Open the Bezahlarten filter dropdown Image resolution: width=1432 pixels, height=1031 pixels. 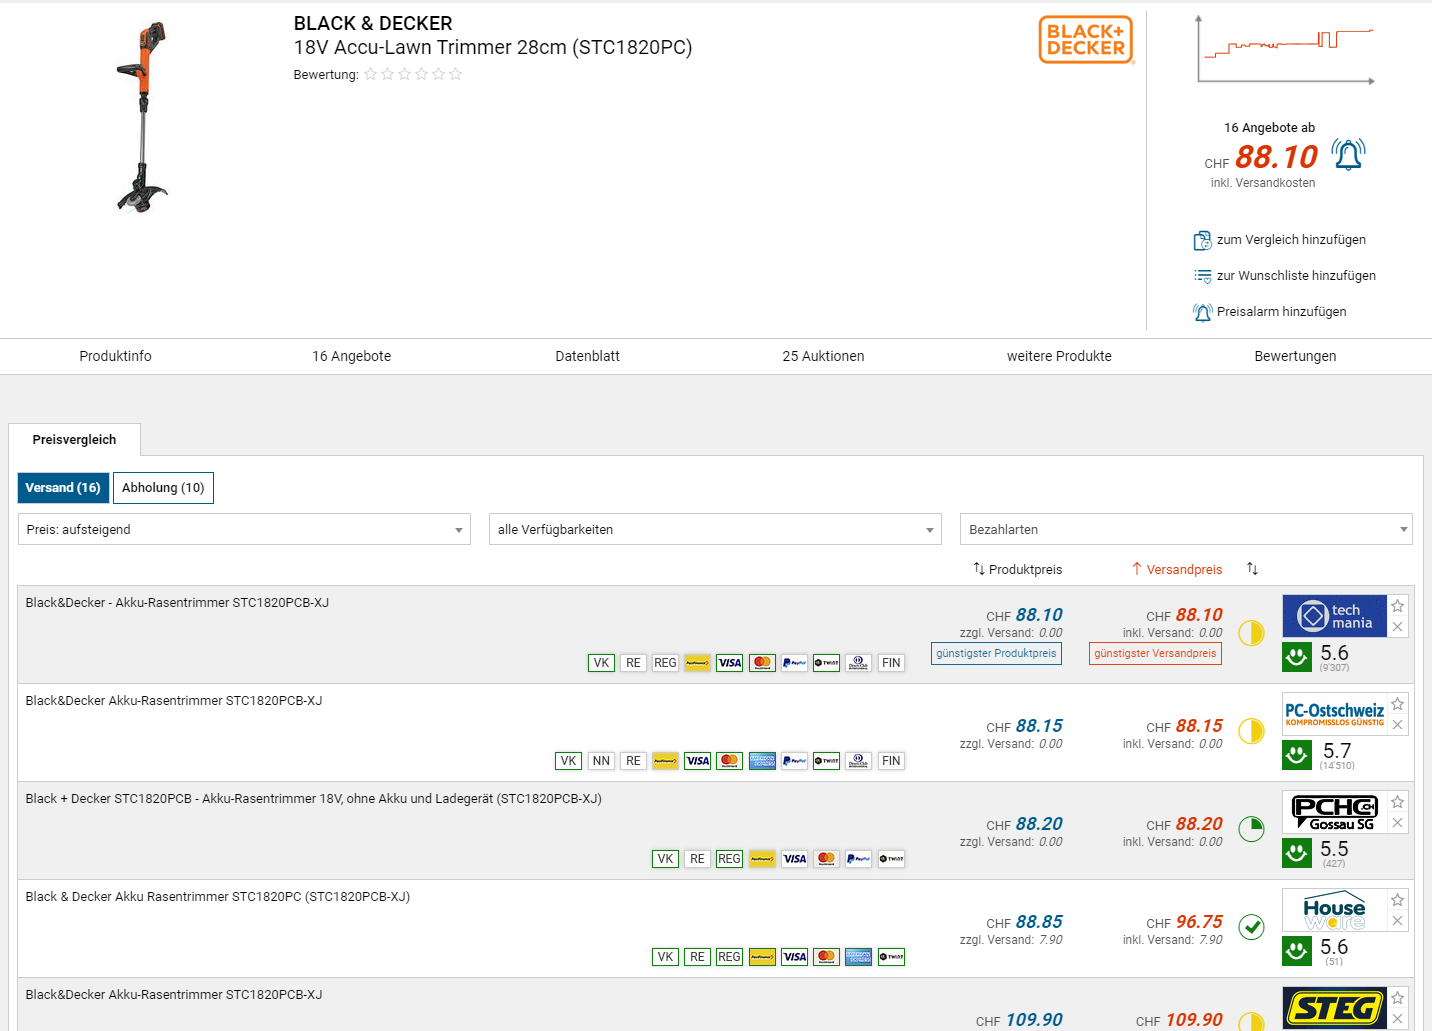1186,530
